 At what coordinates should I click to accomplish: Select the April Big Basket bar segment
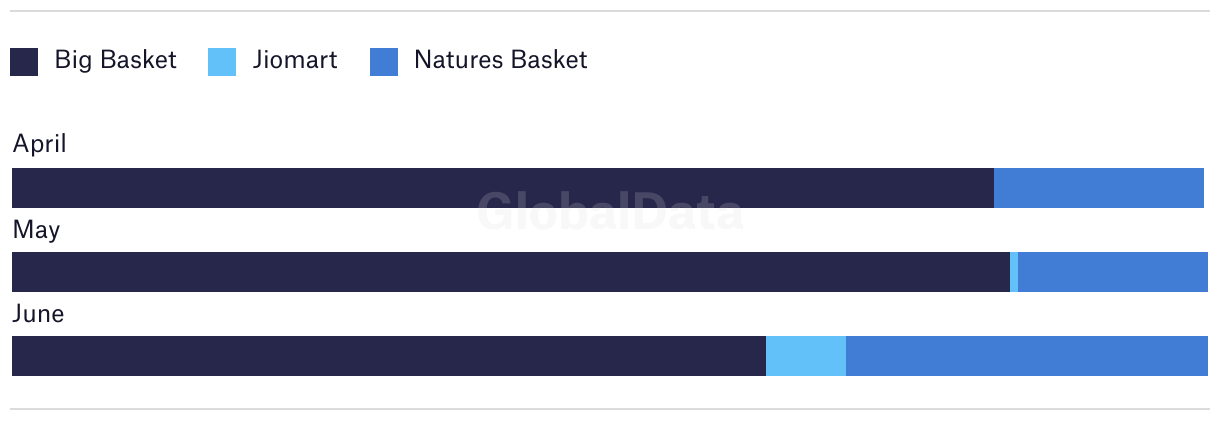point(503,188)
